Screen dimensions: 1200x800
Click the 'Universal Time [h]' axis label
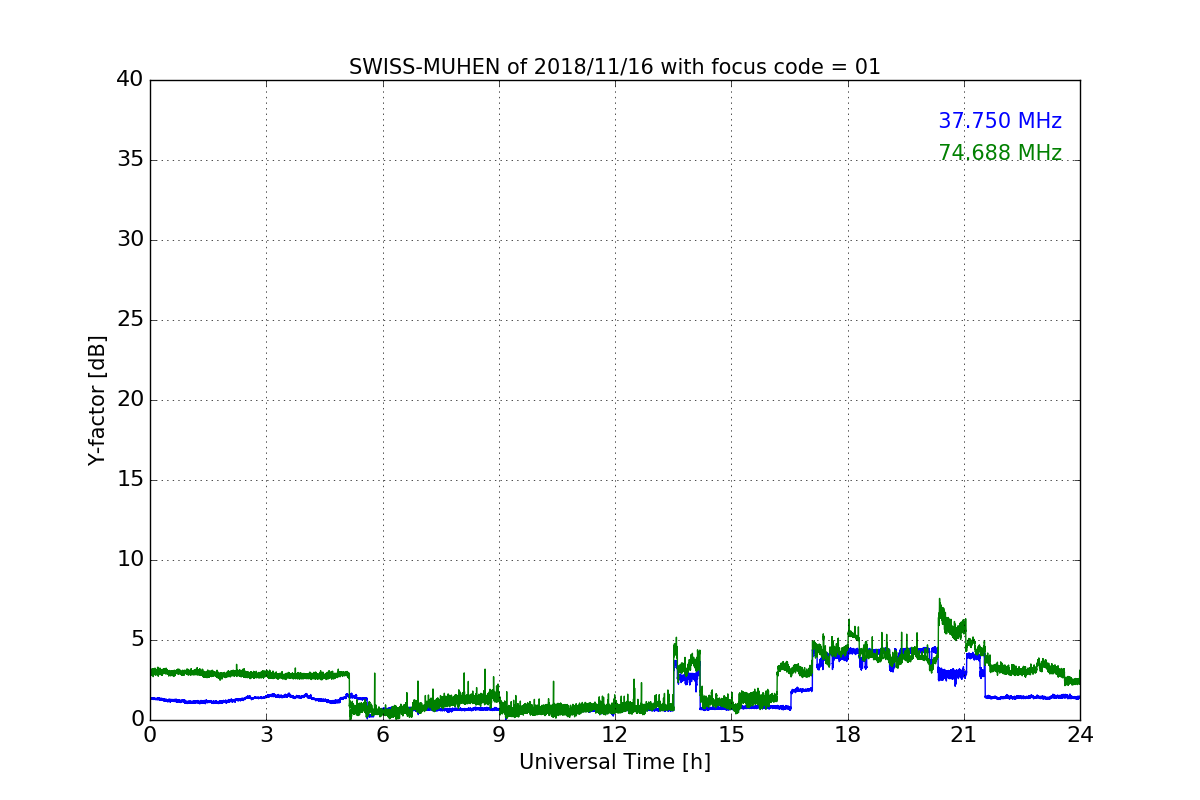tap(614, 762)
